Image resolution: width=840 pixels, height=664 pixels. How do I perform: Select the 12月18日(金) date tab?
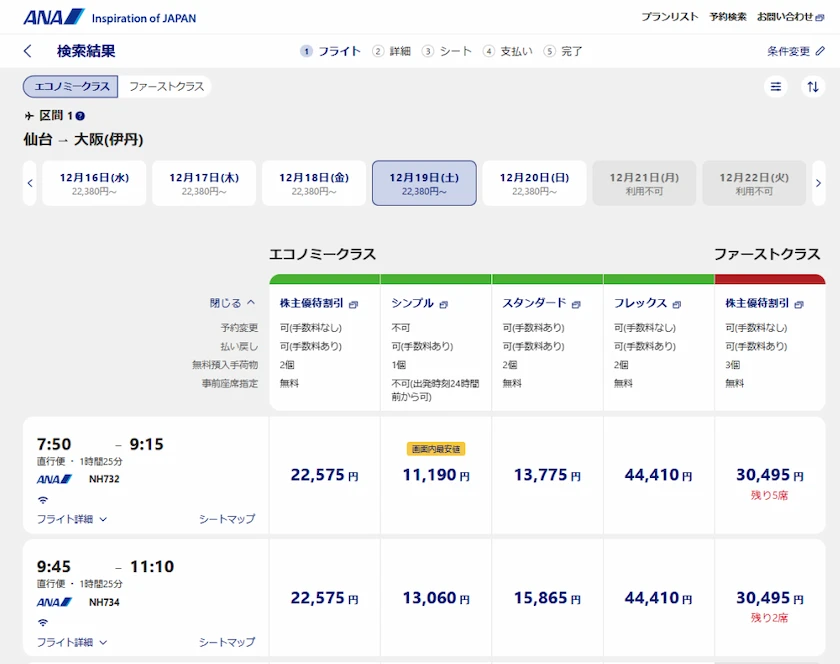[x=314, y=183]
